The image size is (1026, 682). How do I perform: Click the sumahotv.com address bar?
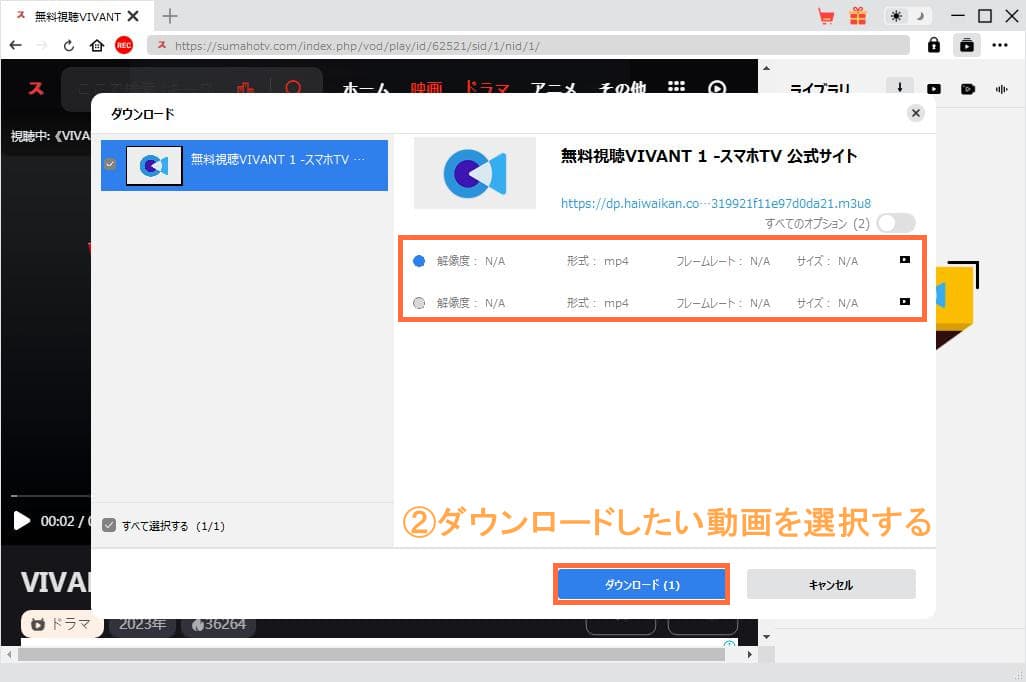pyautogui.click(x=528, y=45)
